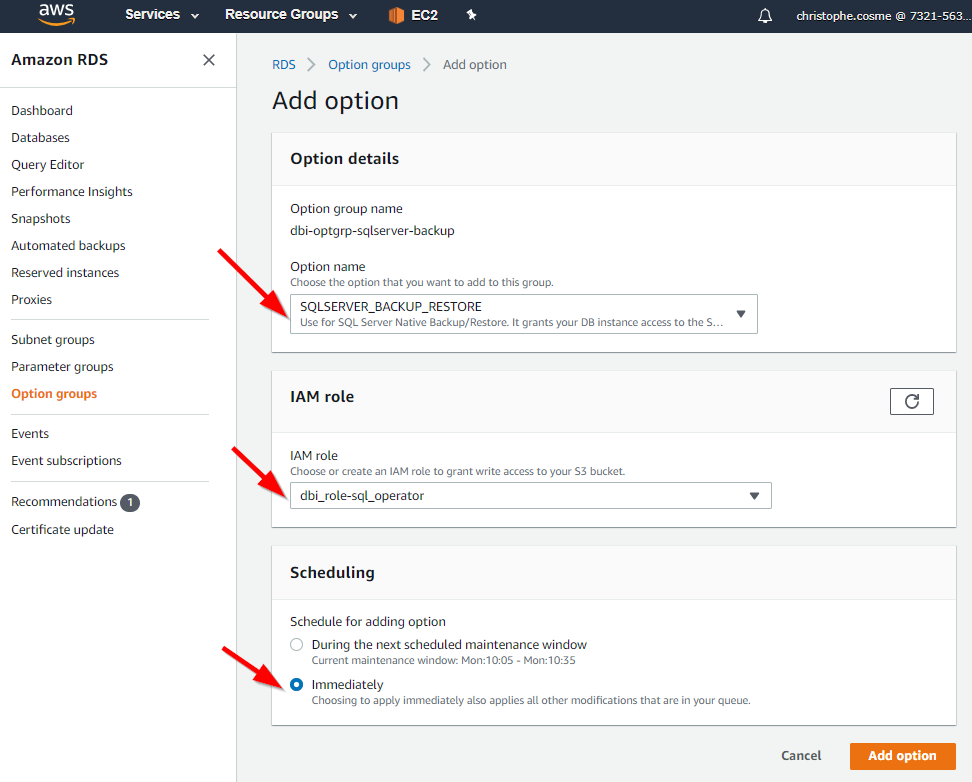
Task: Click the pin shortcut icon in top bar
Action: 471,15
